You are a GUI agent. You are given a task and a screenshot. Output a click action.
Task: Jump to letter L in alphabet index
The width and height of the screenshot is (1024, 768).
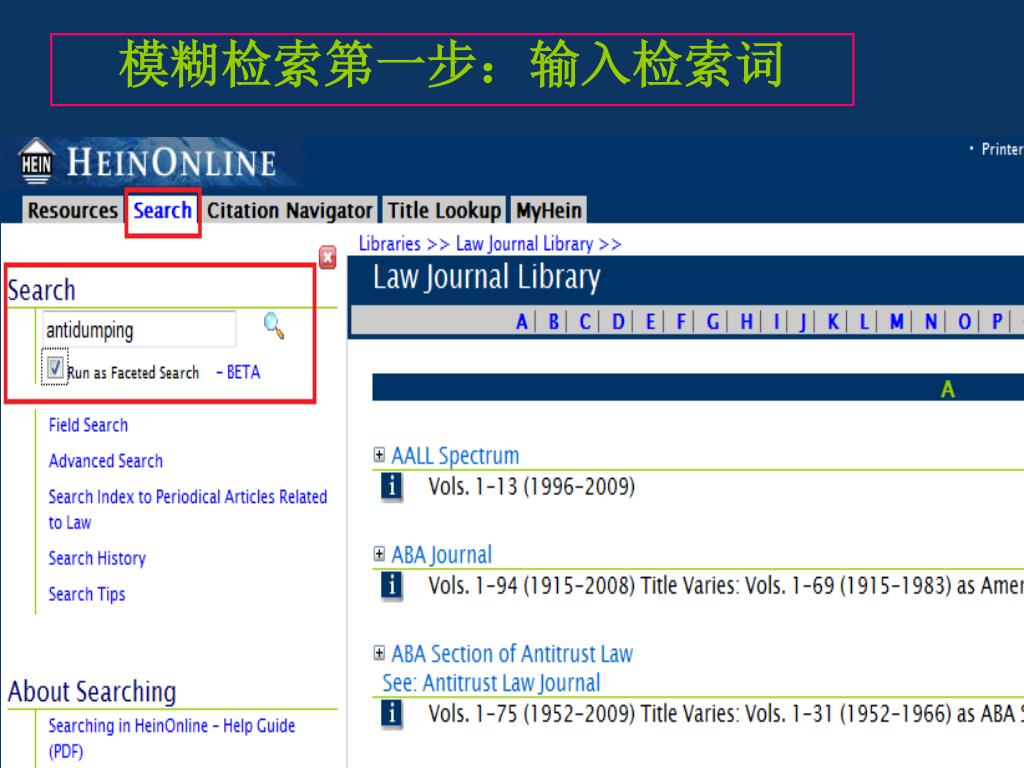[864, 321]
